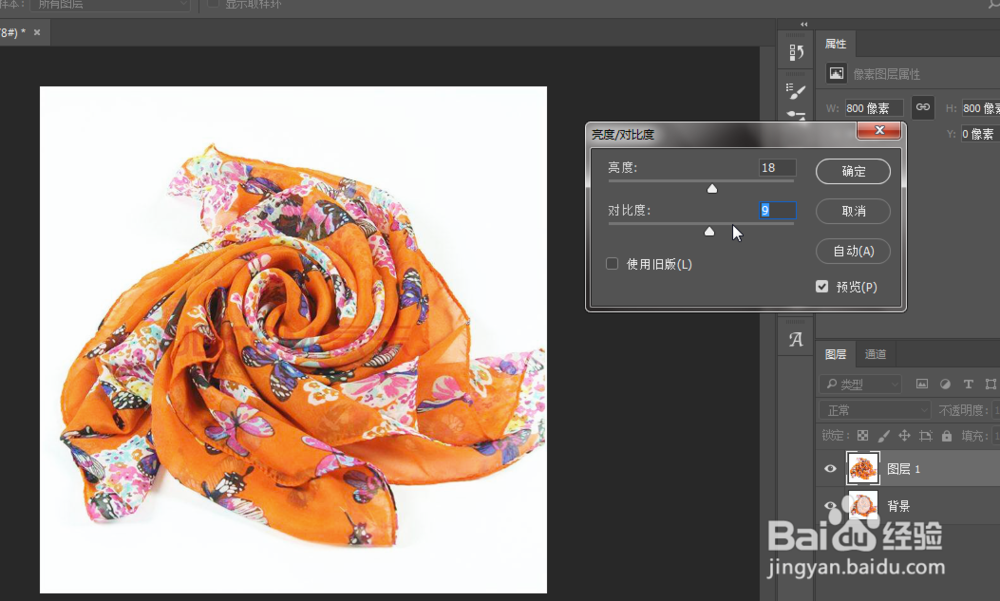Click the Y position field
The height and width of the screenshot is (601, 1000).
[980, 133]
